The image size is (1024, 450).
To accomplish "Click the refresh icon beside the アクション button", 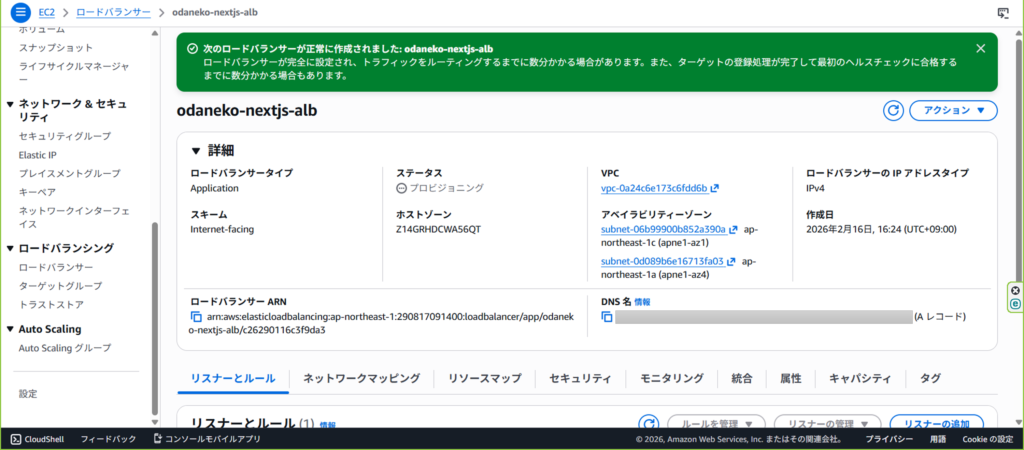I will pos(893,111).
